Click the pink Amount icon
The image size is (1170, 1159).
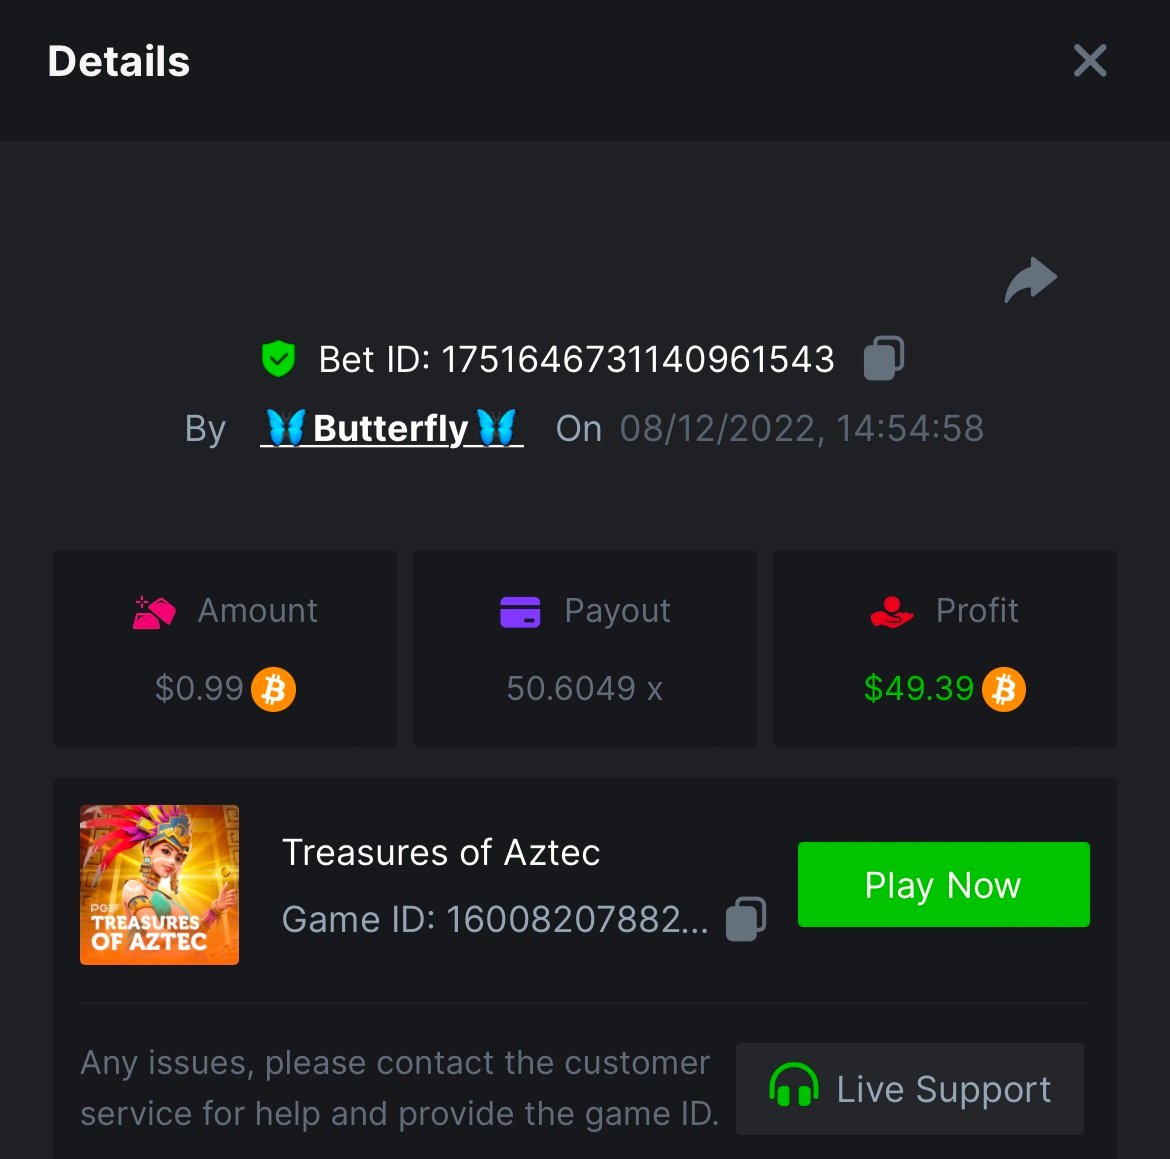point(154,611)
